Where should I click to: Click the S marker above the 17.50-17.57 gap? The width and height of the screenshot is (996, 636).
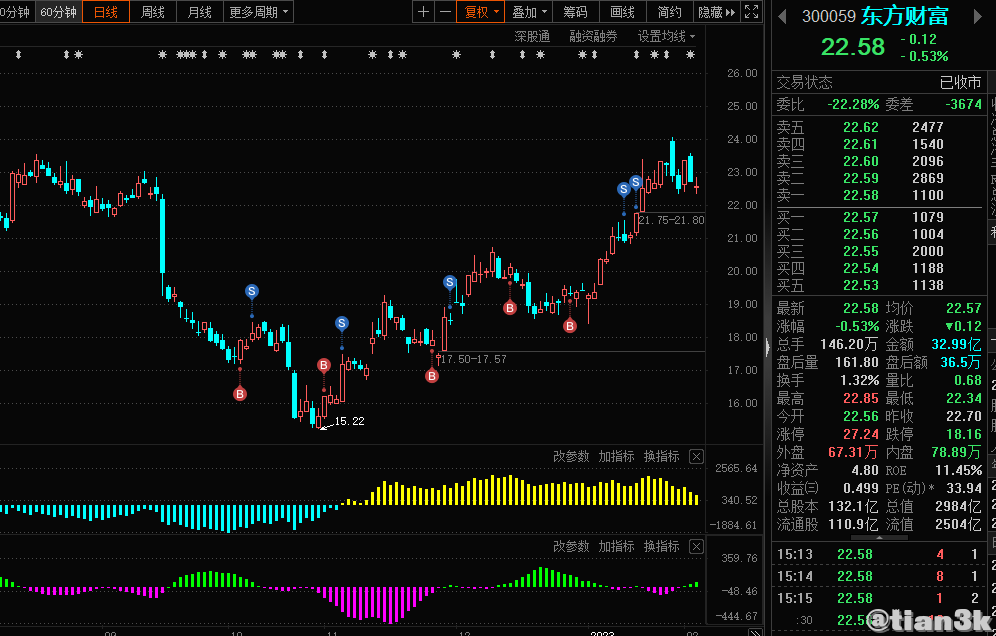[x=450, y=282]
